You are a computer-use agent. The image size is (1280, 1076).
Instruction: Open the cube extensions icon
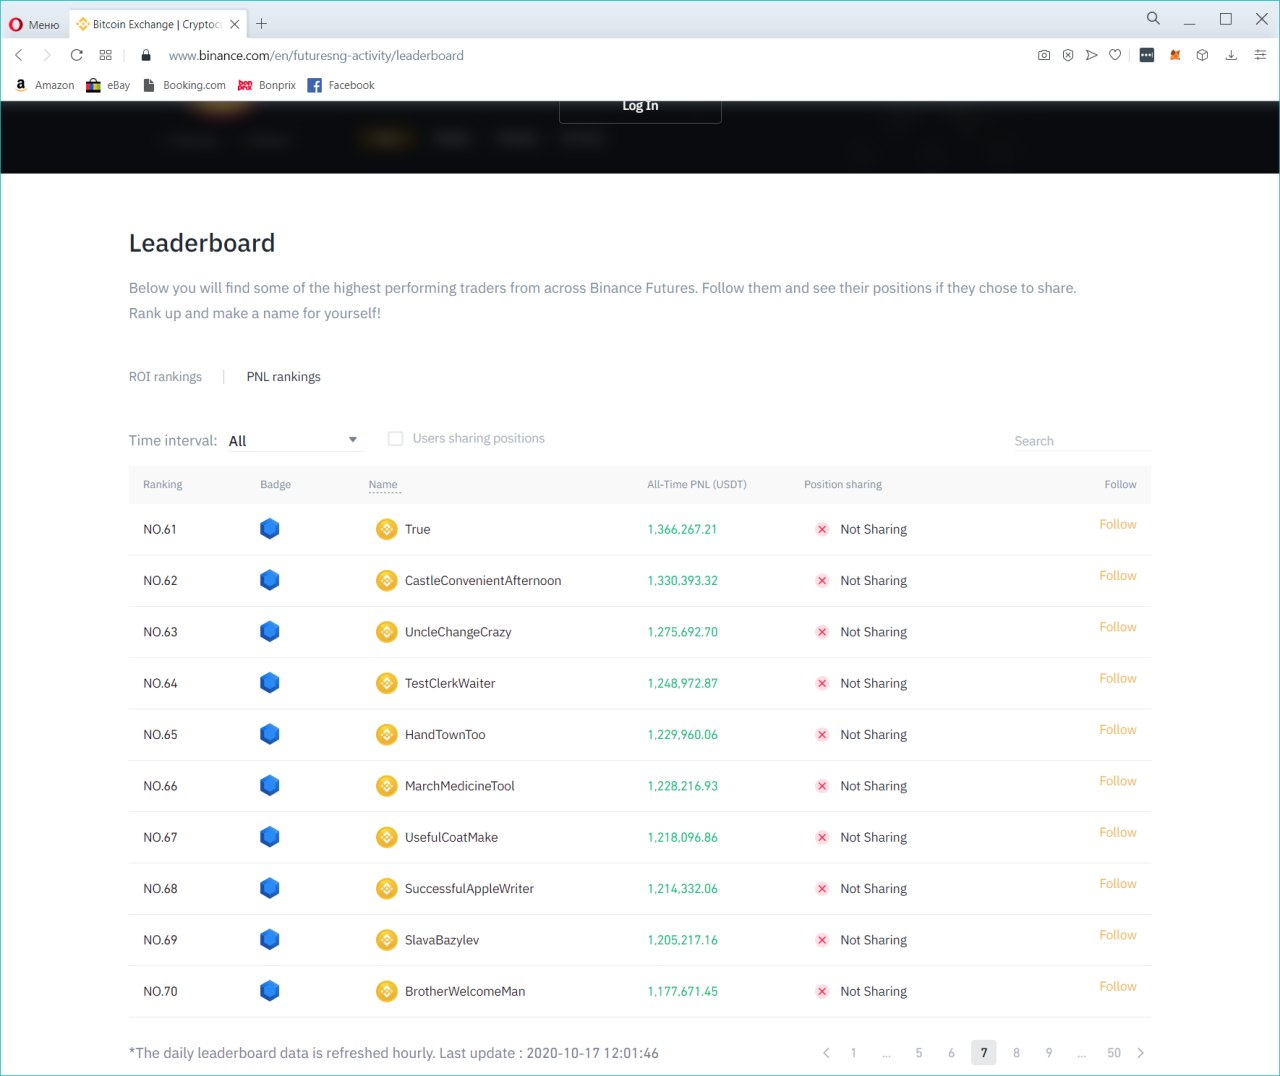click(1202, 55)
